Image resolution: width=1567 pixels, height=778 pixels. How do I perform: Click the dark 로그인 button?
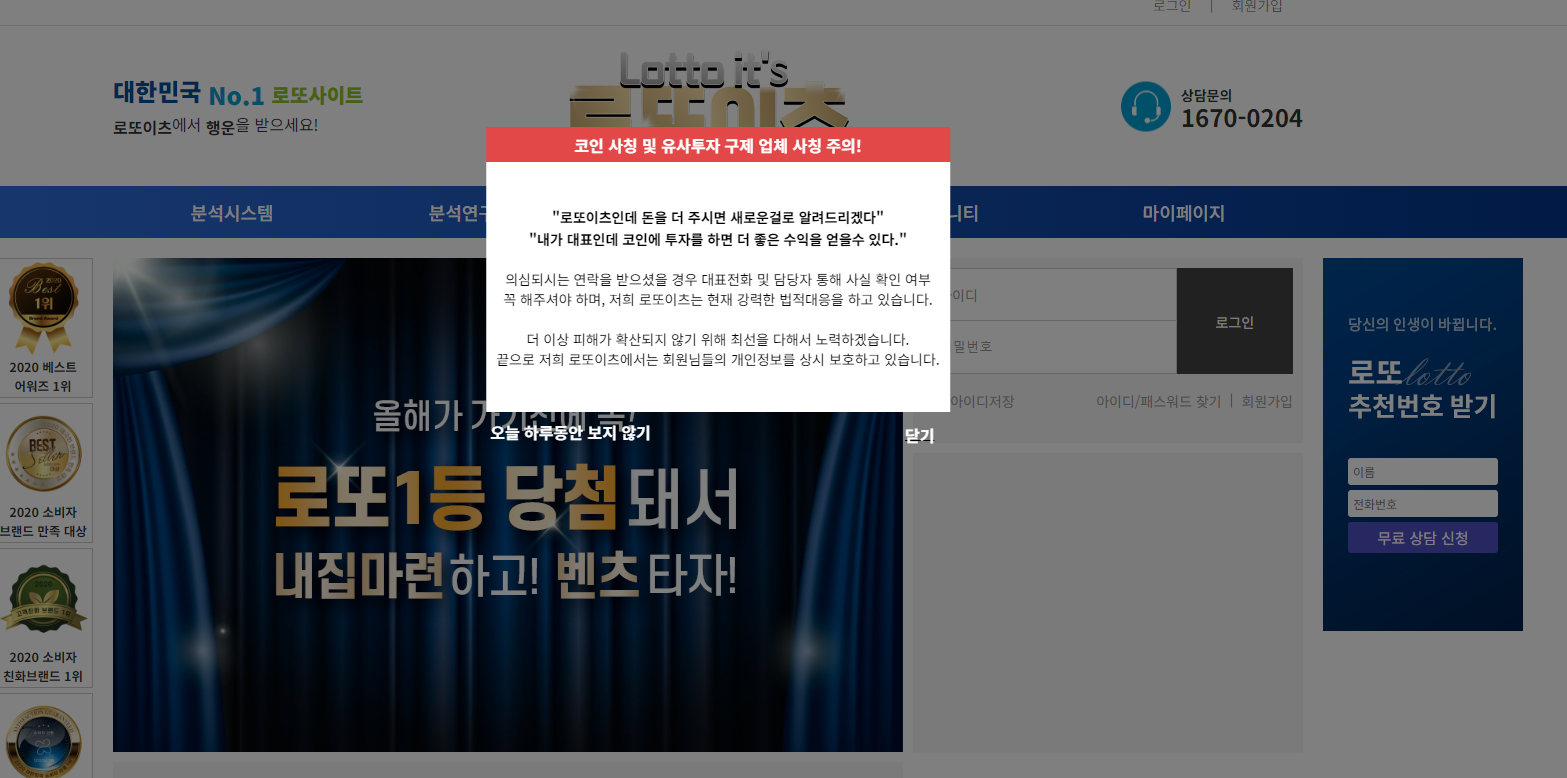1234,321
